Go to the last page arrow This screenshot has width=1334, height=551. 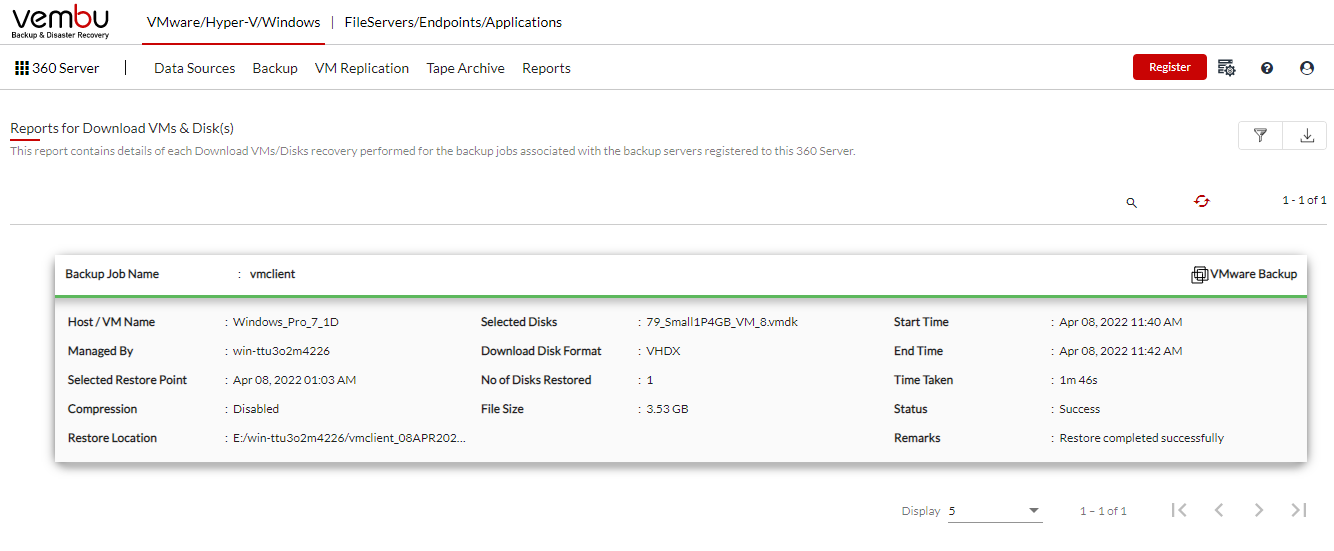(x=1299, y=510)
